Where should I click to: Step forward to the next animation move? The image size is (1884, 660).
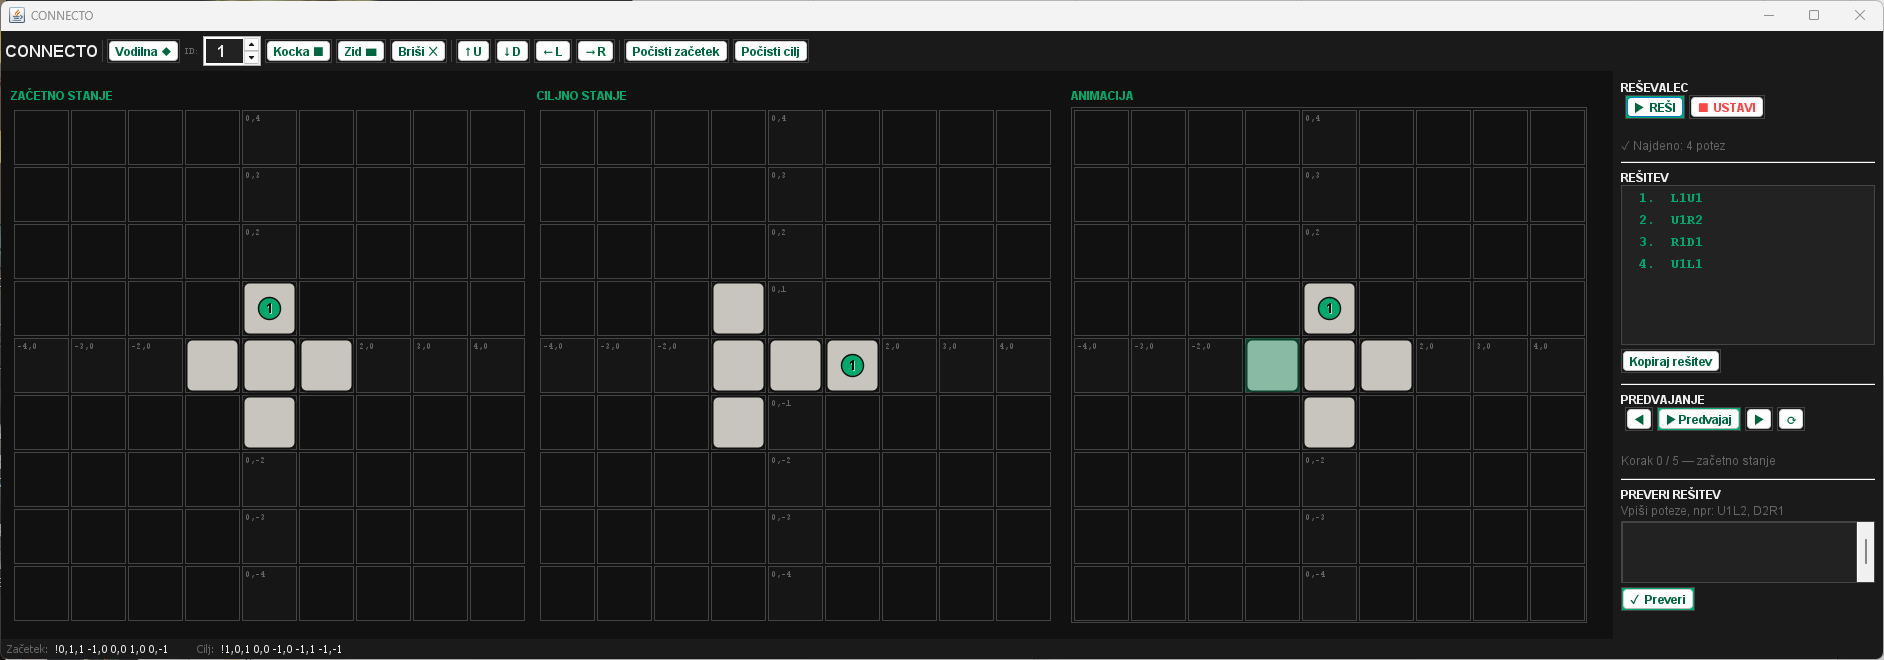click(x=1759, y=419)
